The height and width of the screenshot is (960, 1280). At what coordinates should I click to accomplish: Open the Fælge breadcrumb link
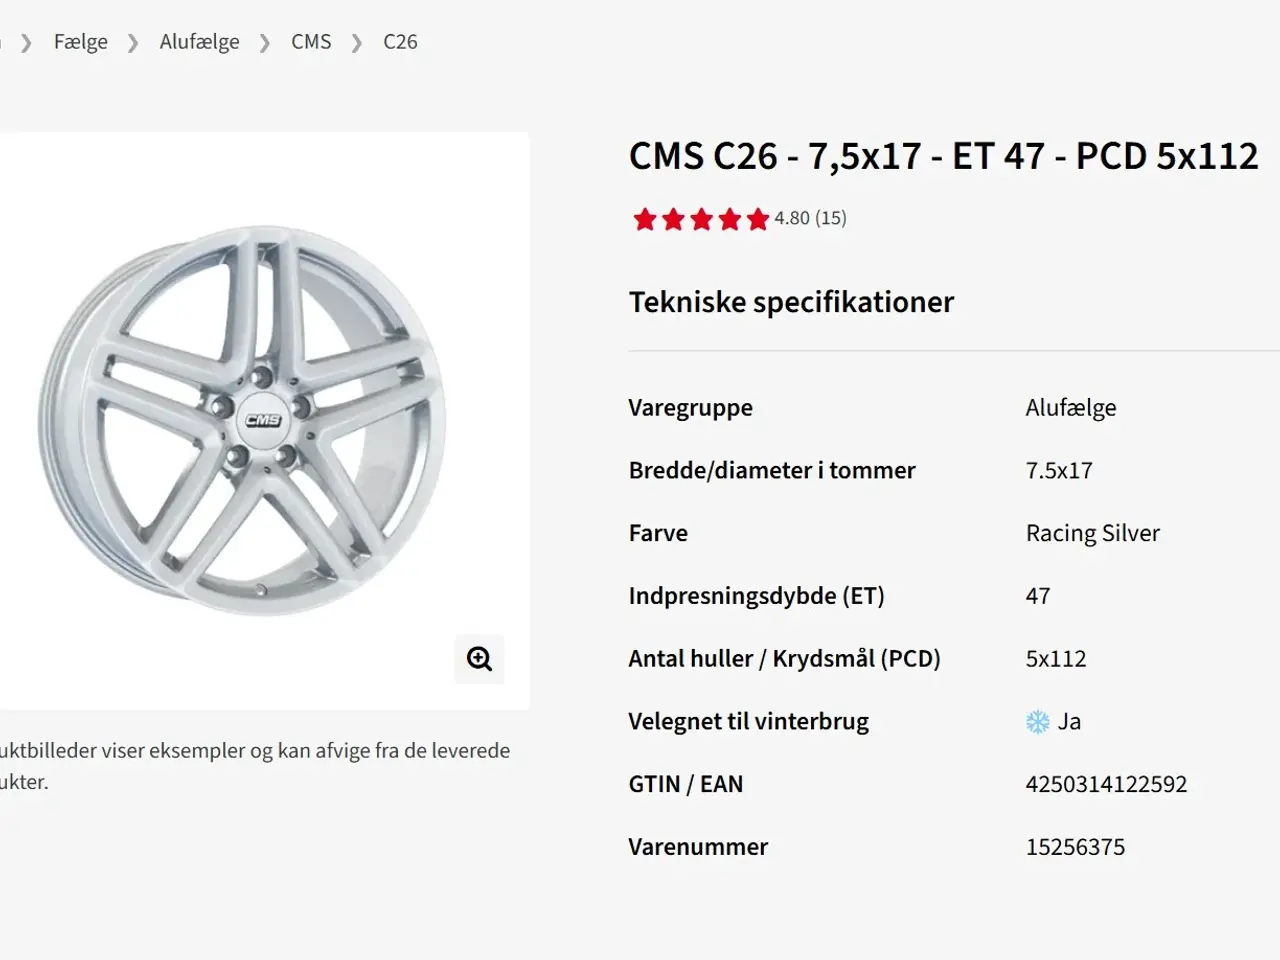(81, 42)
